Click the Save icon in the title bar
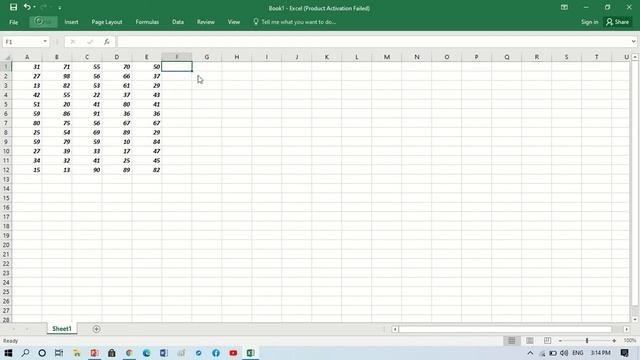640x360 pixels. (x=13, y=7)
